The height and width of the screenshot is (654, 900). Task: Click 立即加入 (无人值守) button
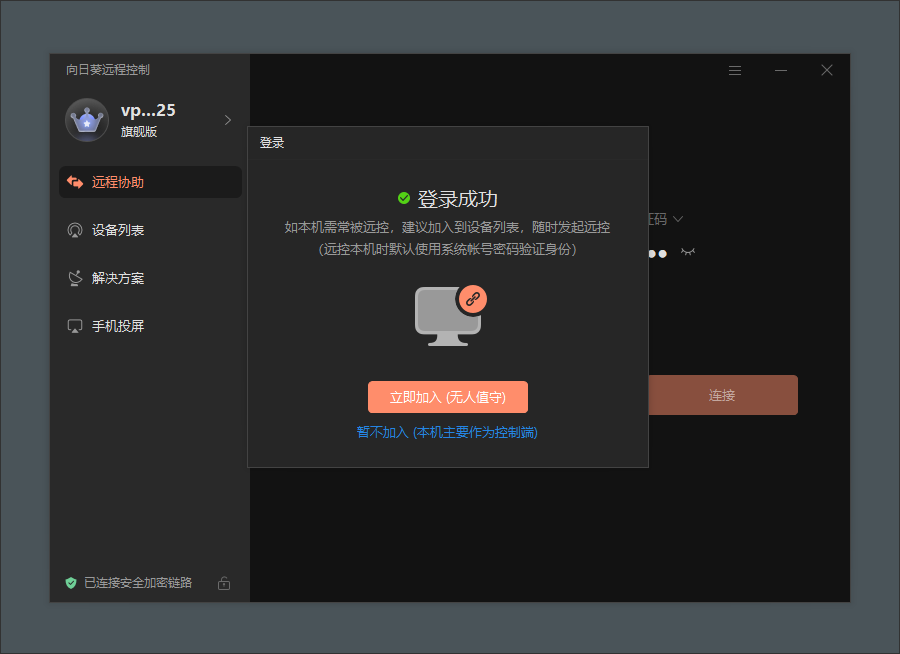pos(448,397)
